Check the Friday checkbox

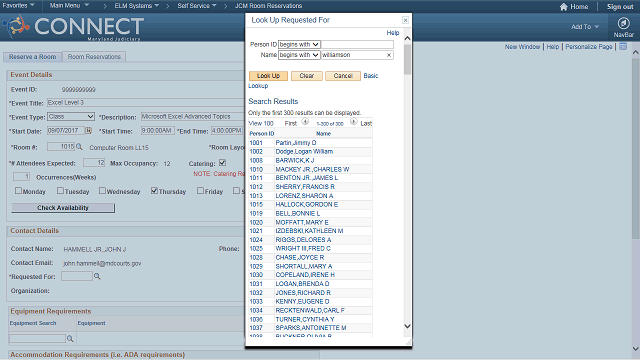(200, 191)
